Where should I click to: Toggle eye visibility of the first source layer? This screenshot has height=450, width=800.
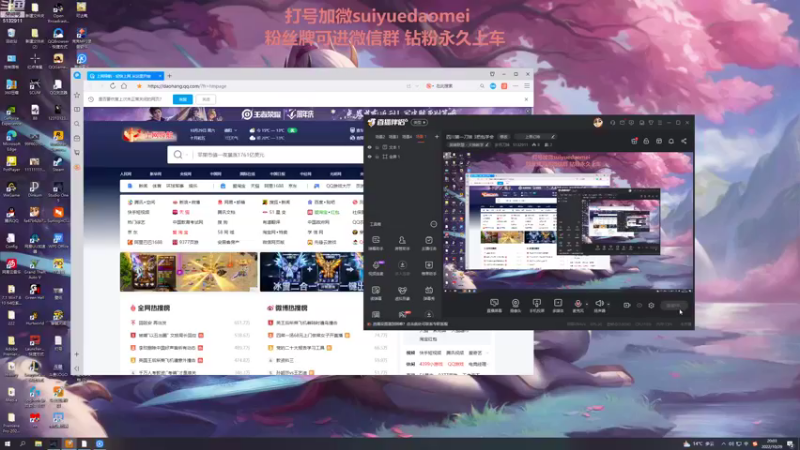pyautogui.click(x=370, y=147)
